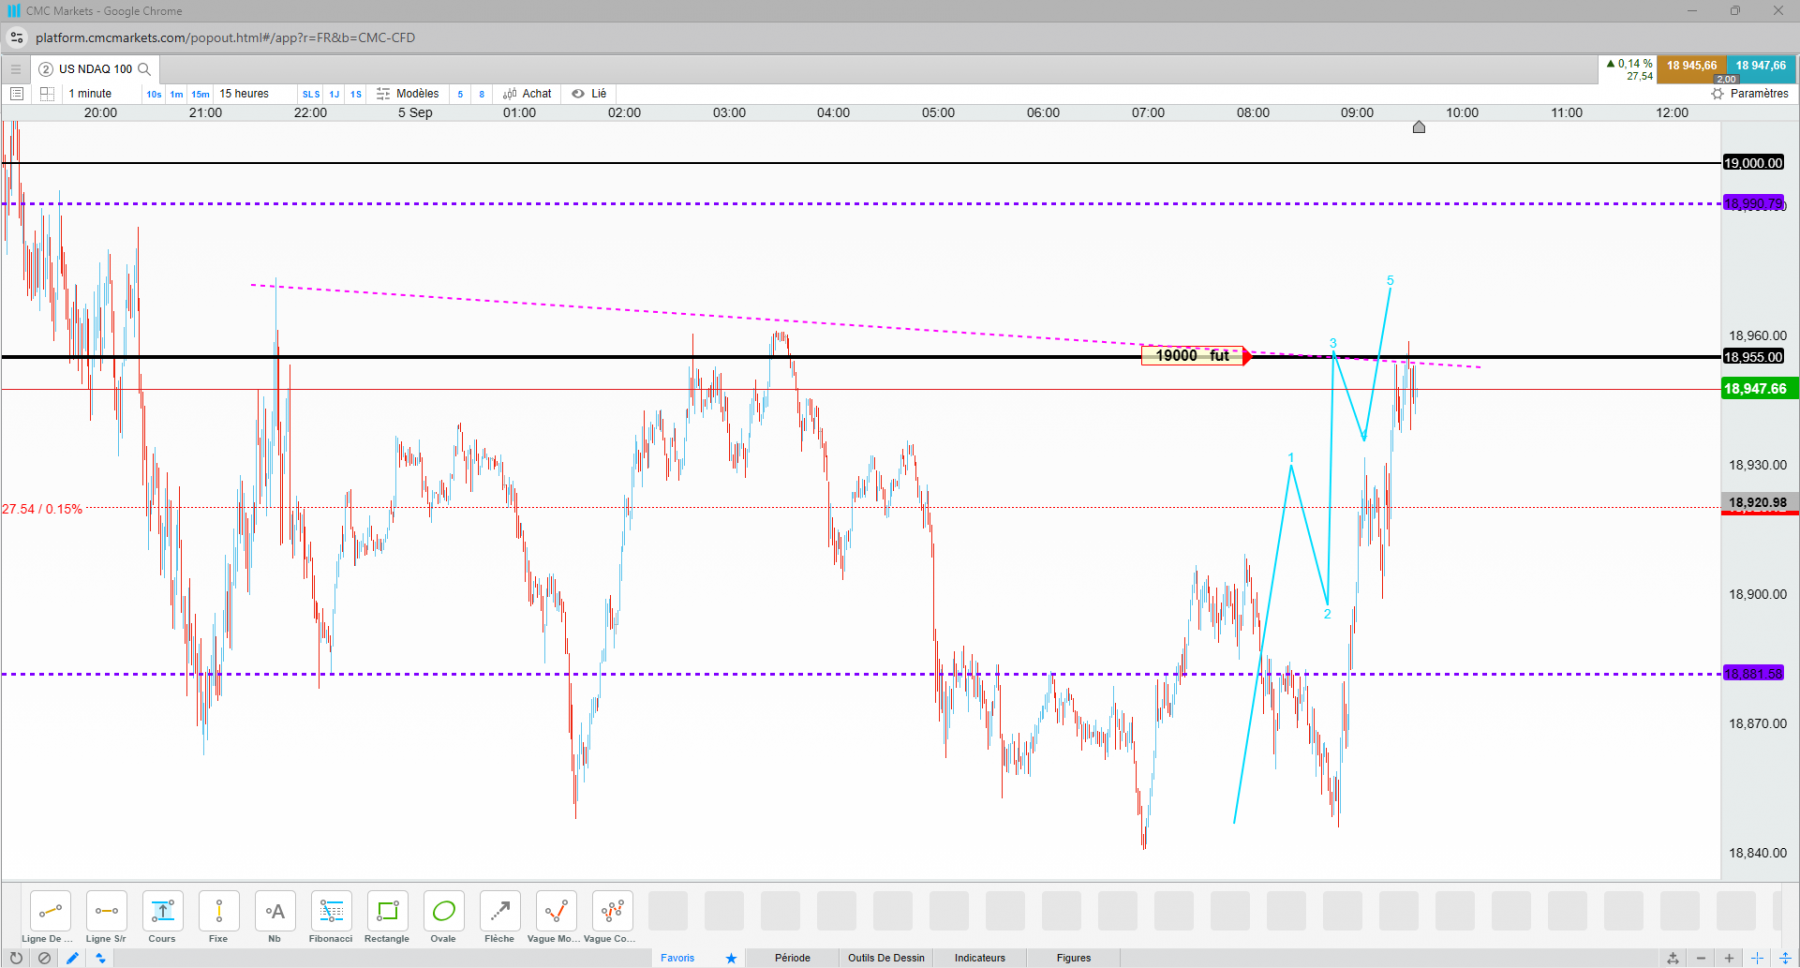Image resolution: width=1800 pixels, height=968 pixels.
Task: Click the 19000 fut label on chart
Action: click(x=1193, y=356)
